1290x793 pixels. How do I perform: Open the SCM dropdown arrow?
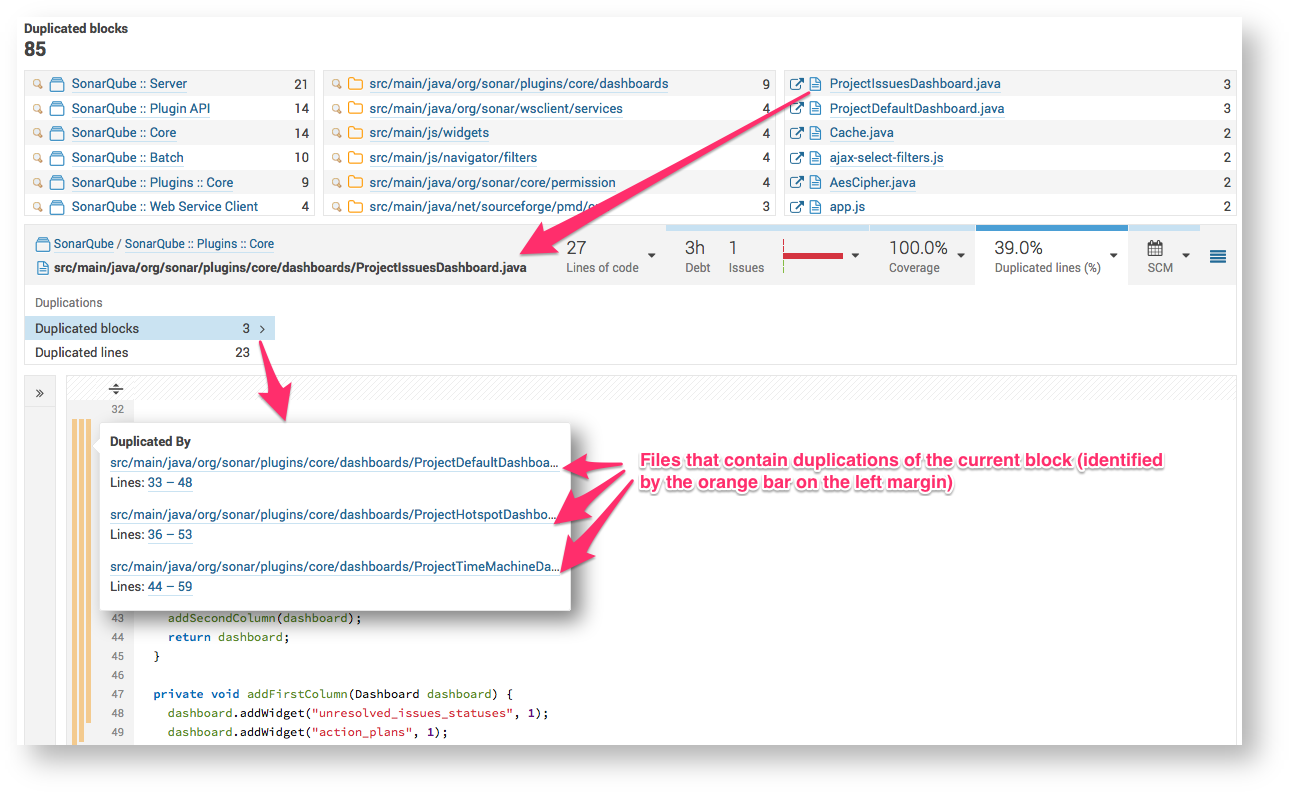(1186, 256)
